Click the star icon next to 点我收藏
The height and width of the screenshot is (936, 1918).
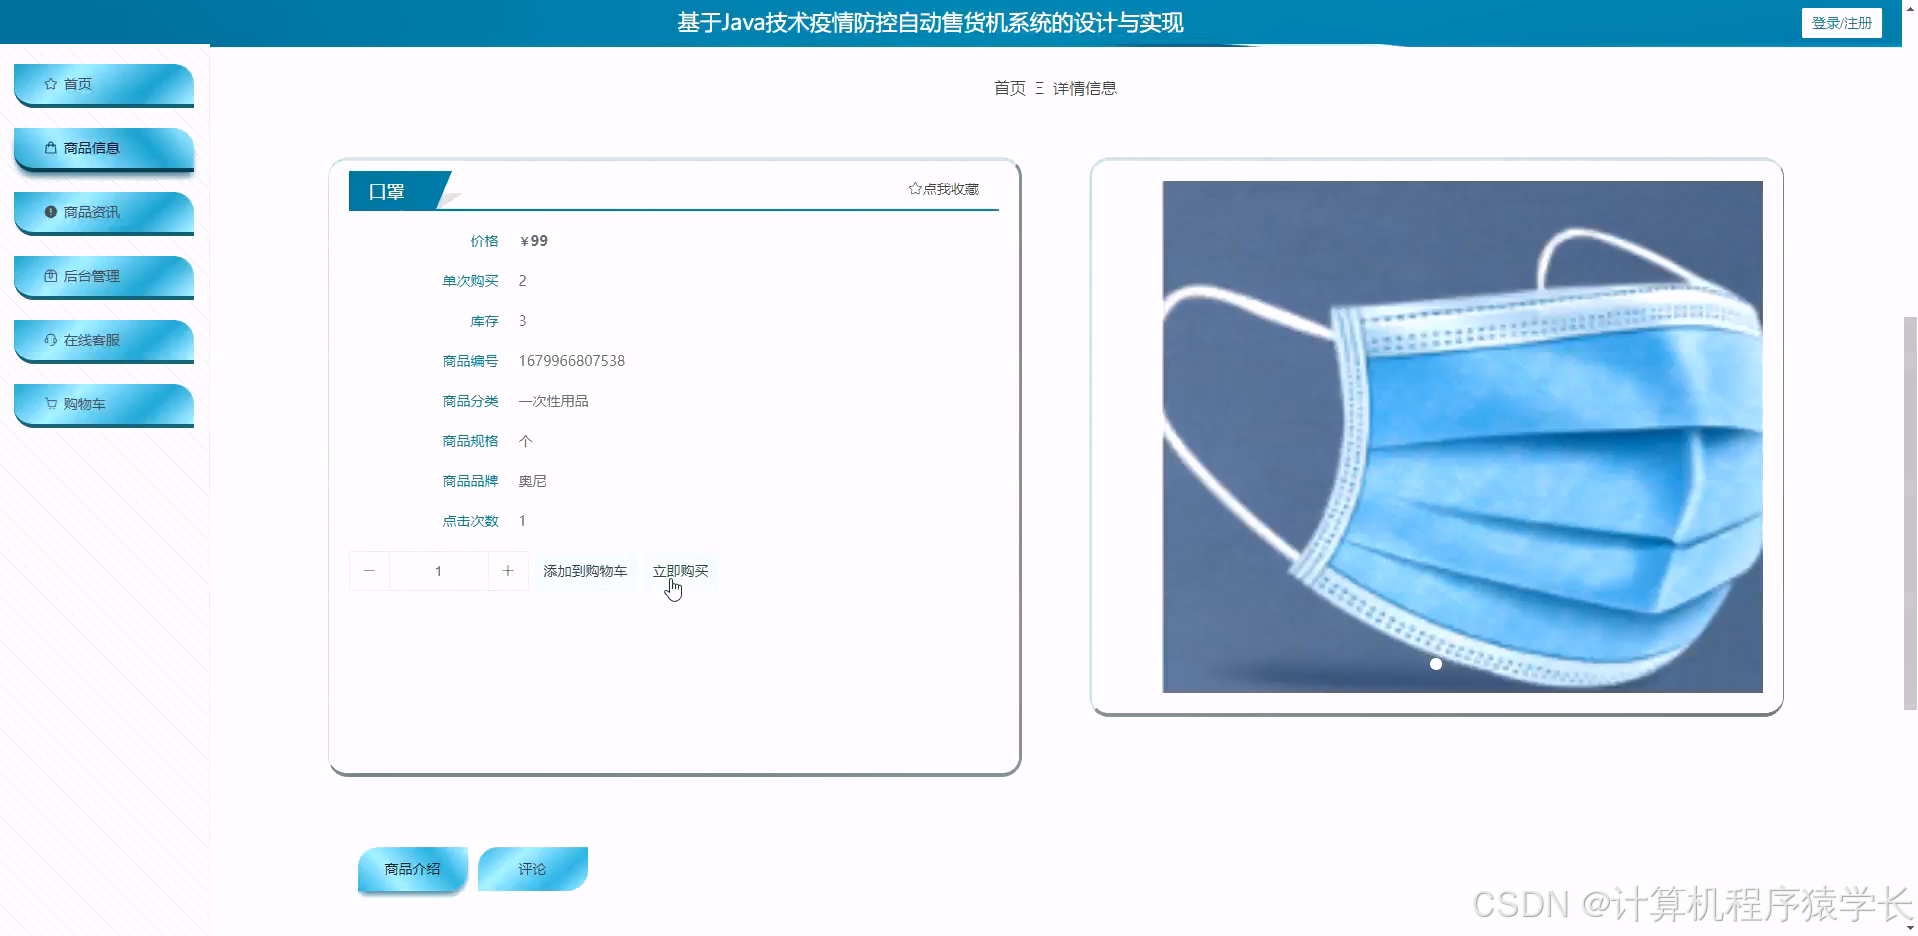pyautogui.click(x=913, y=188)
